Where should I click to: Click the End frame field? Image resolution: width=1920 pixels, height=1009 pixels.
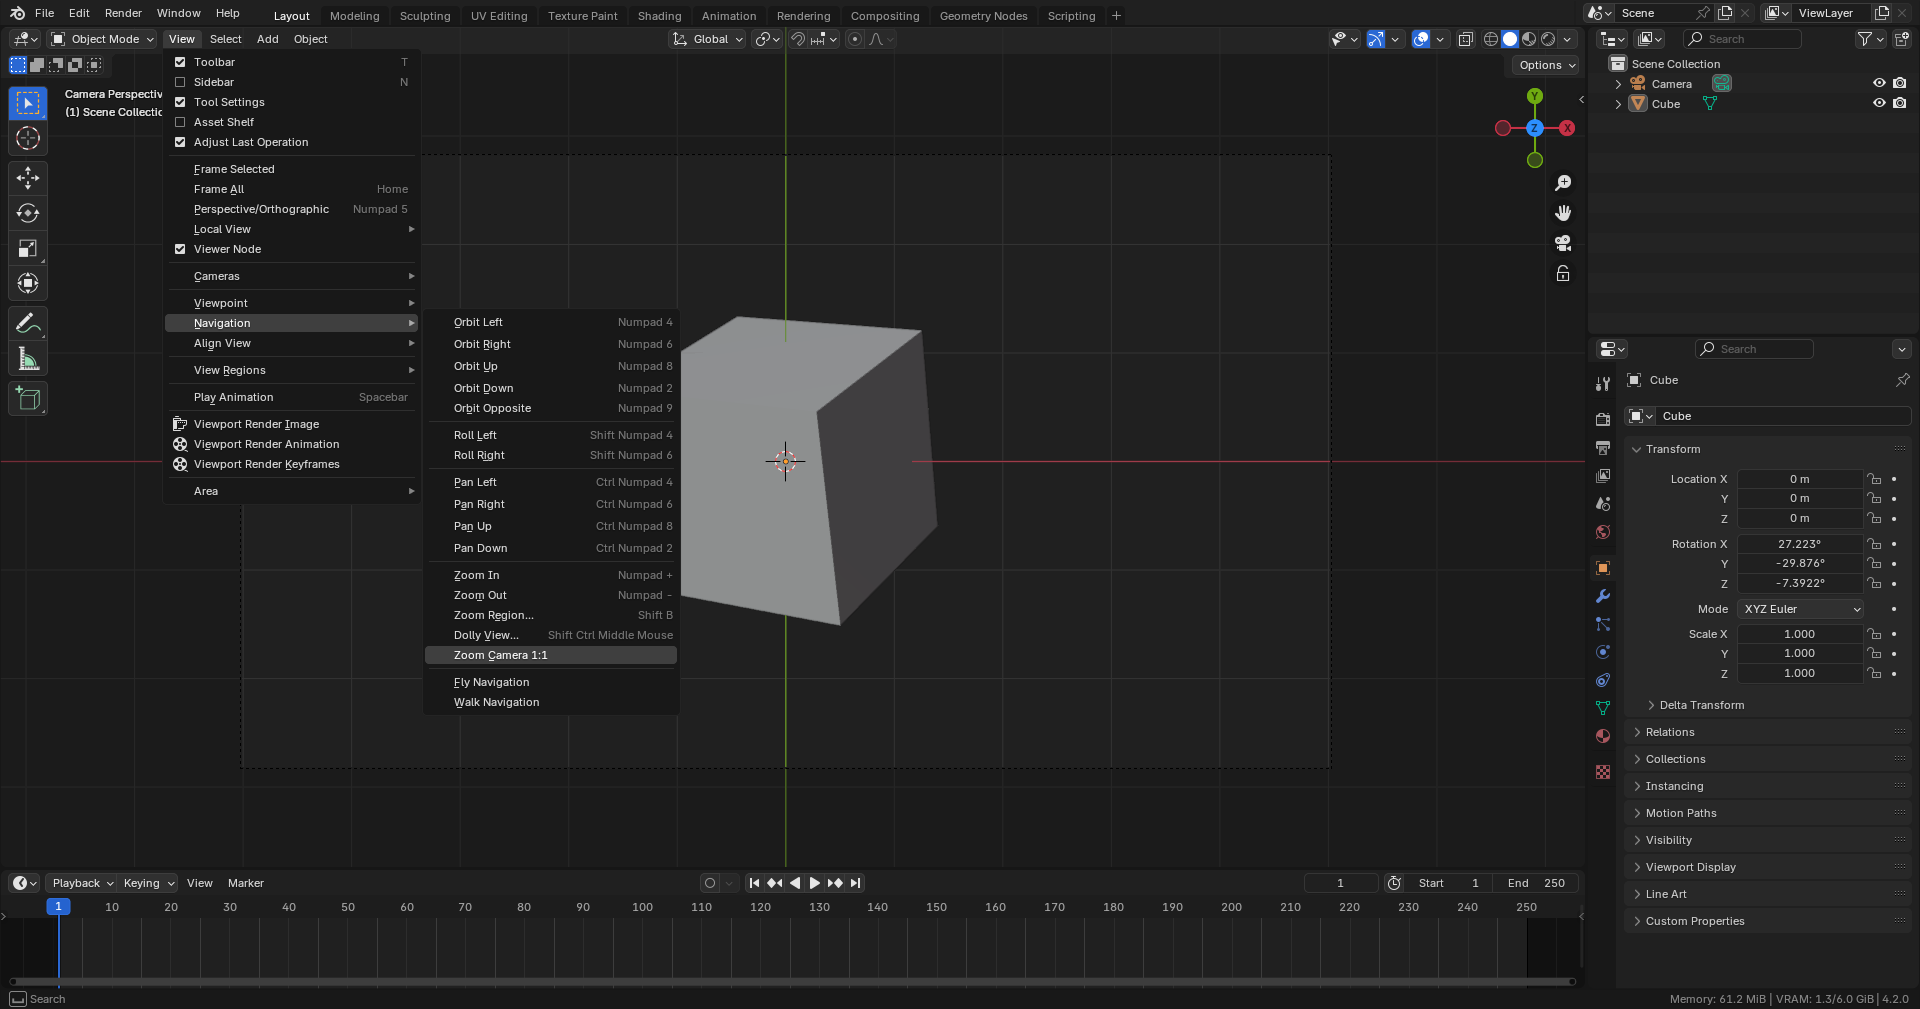[1537, 883]
